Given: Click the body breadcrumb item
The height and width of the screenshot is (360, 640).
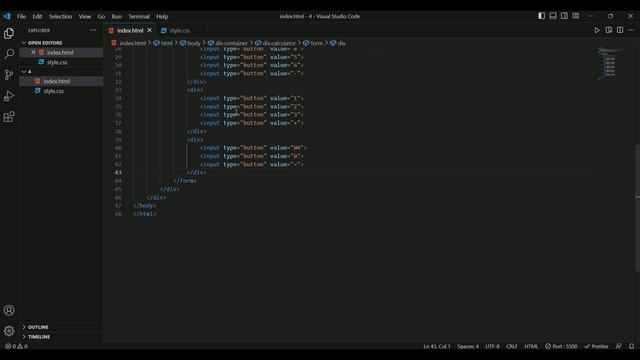Looking at the screenshot, I should point(193,43).
